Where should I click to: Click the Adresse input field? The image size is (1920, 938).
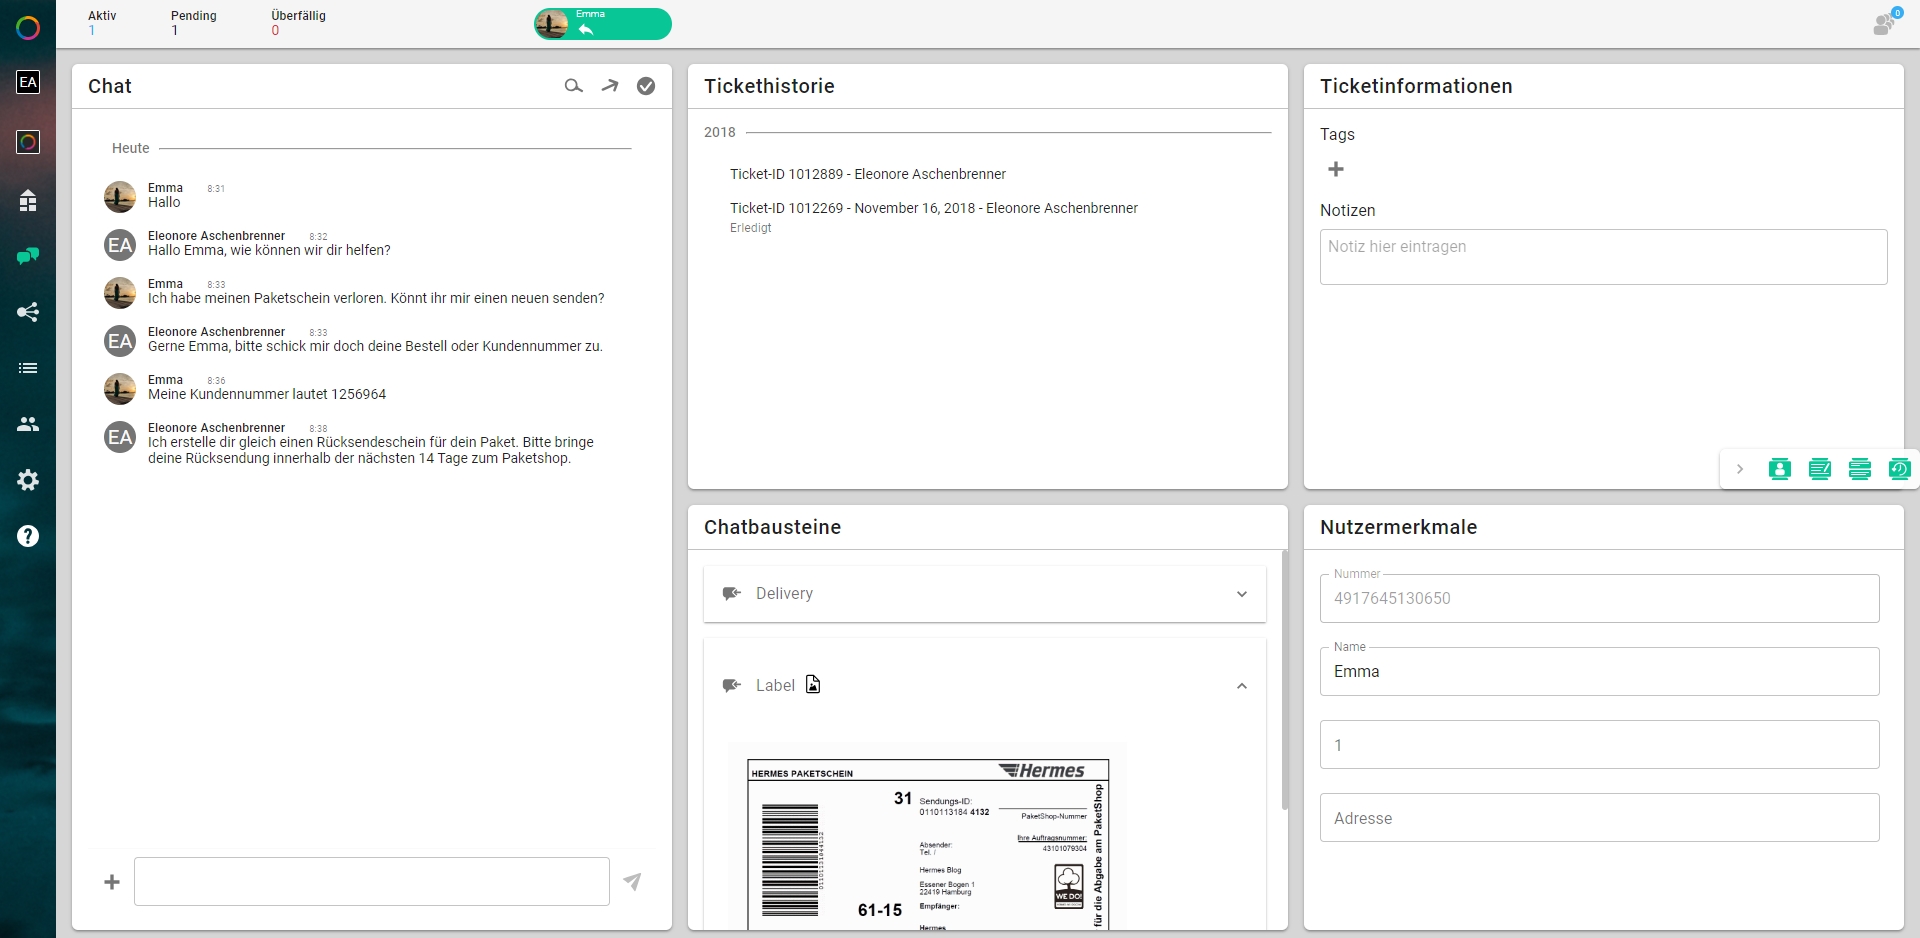pyautogui.click(x=1600, y=817)
